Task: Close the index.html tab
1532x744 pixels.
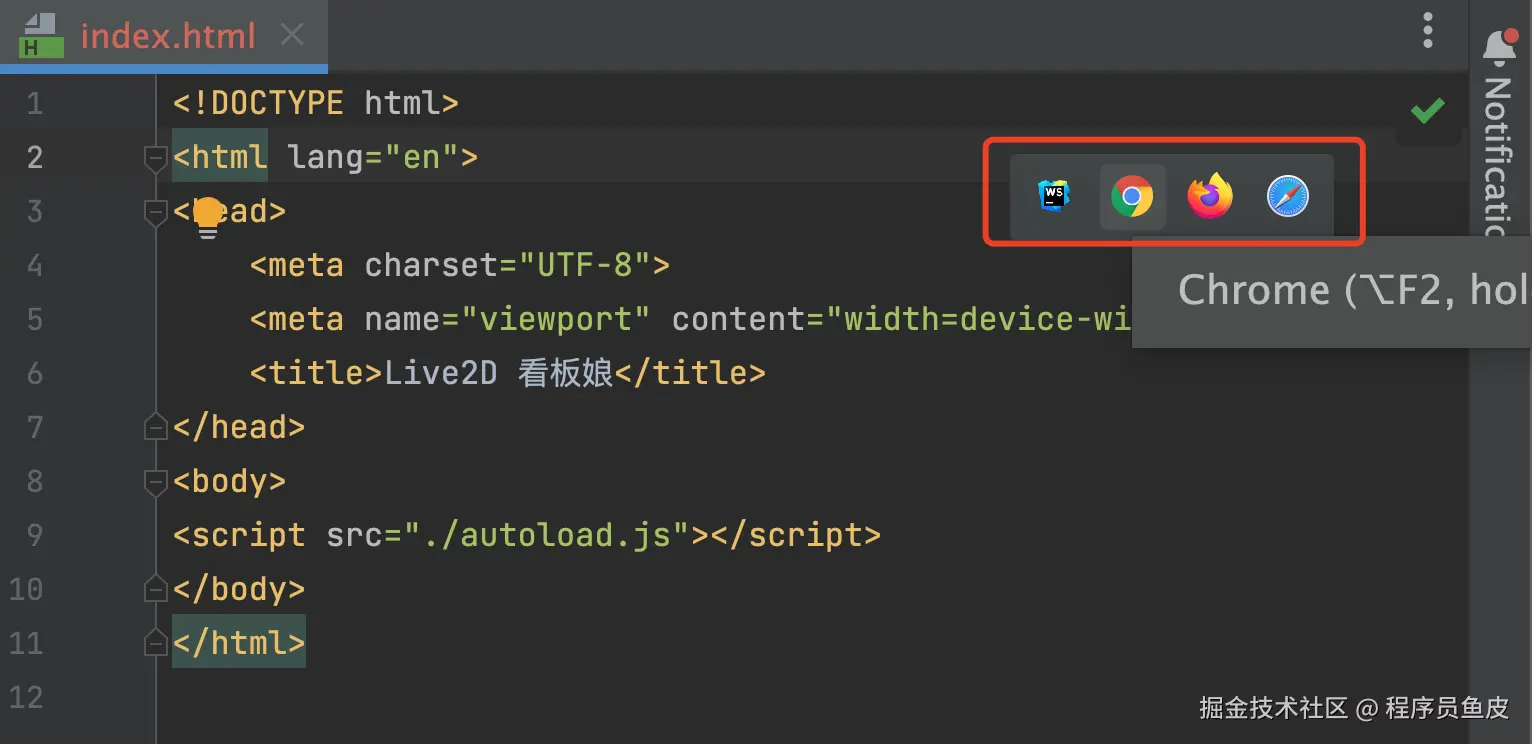Action: 292,36
